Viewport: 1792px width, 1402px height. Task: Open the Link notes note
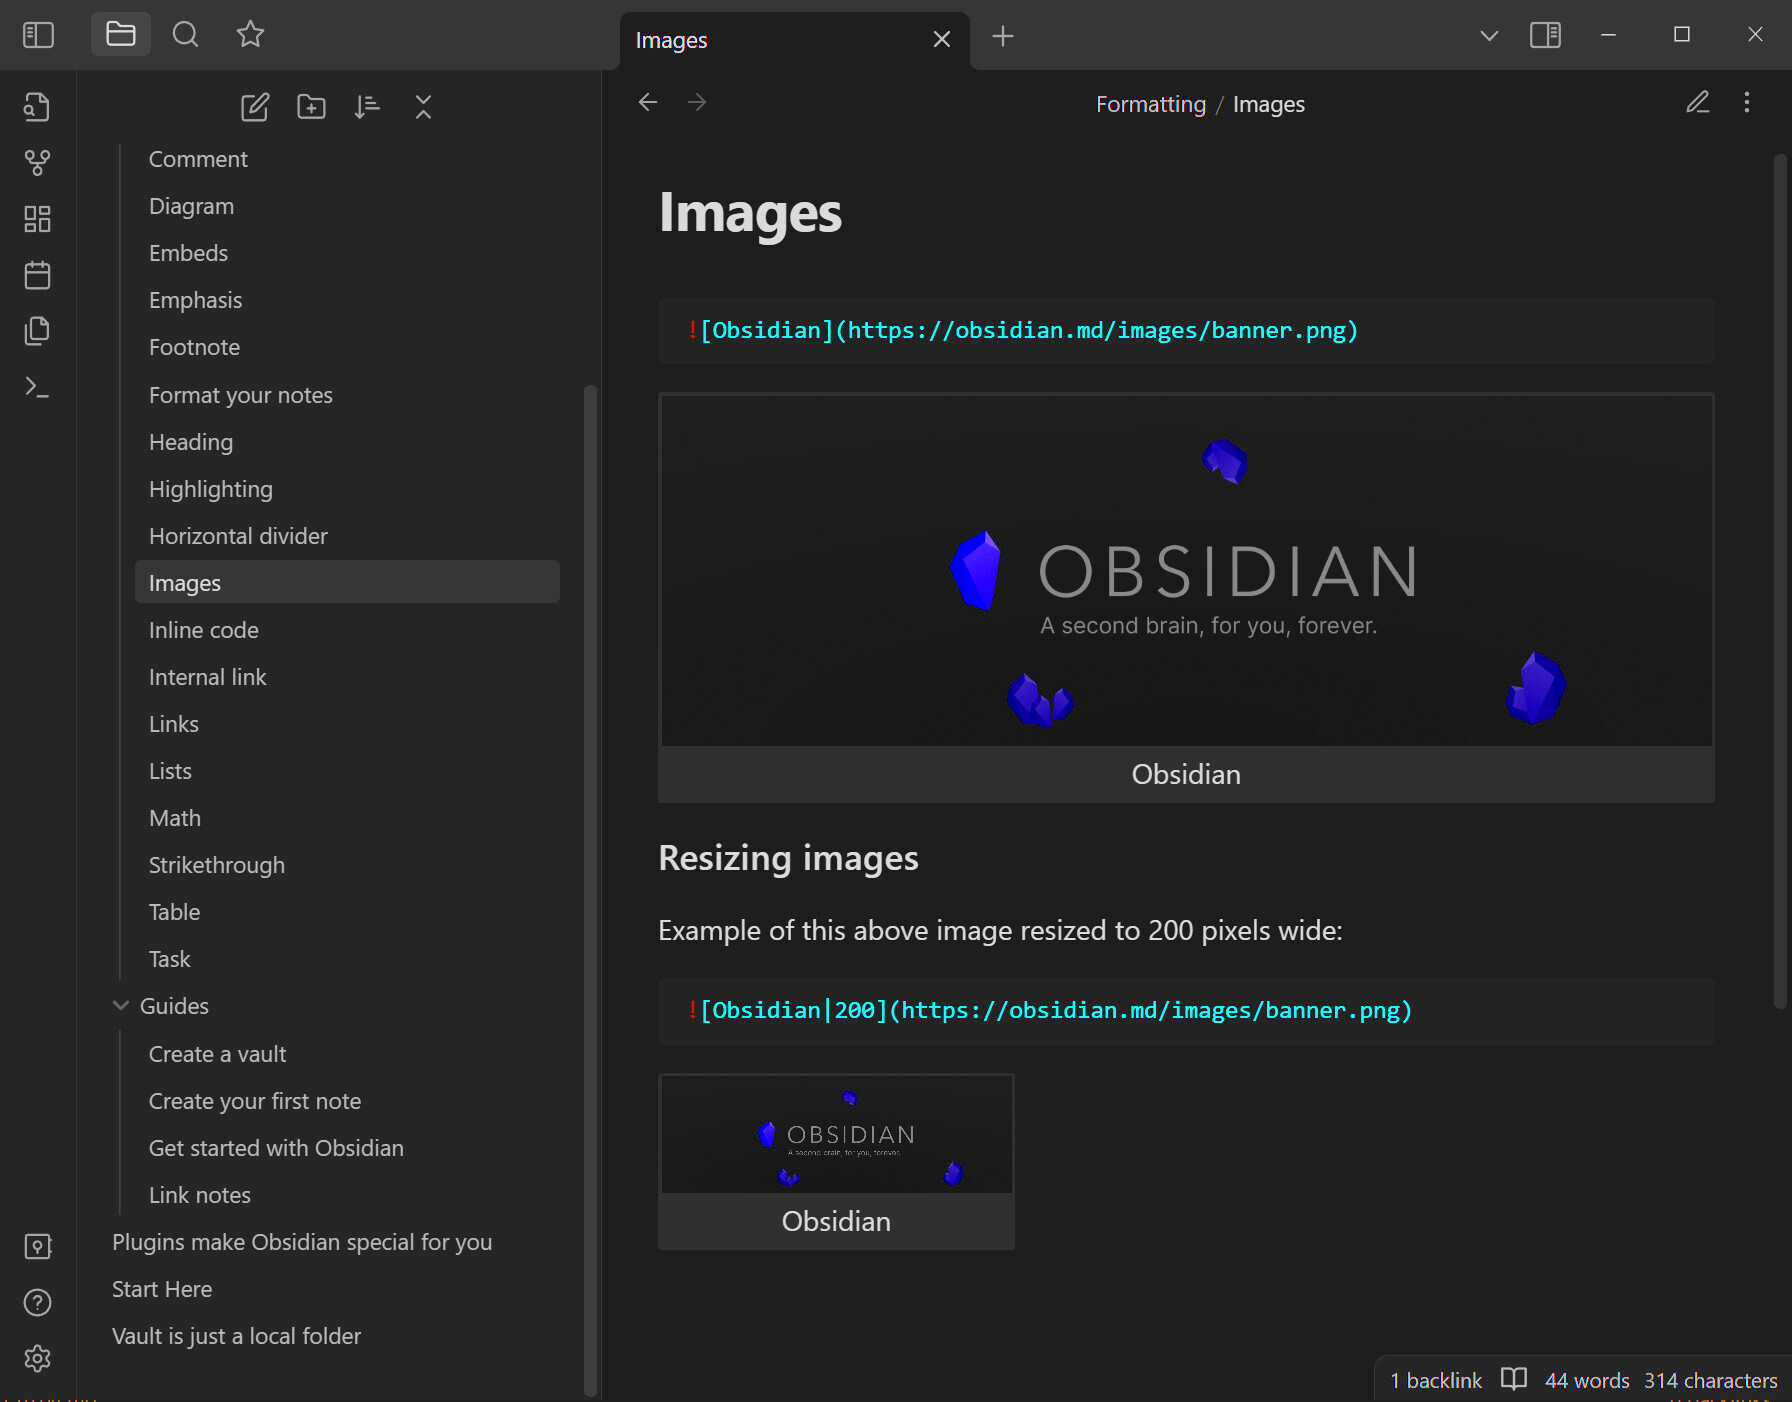[347, 1195]
